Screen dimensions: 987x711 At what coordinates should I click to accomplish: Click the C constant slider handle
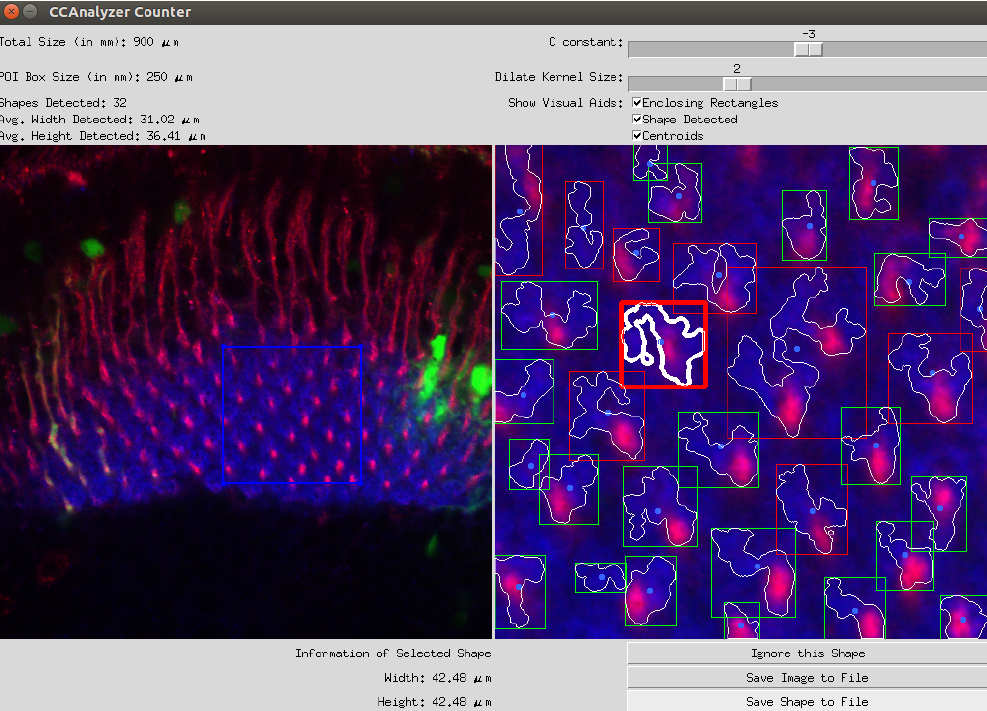808,50
